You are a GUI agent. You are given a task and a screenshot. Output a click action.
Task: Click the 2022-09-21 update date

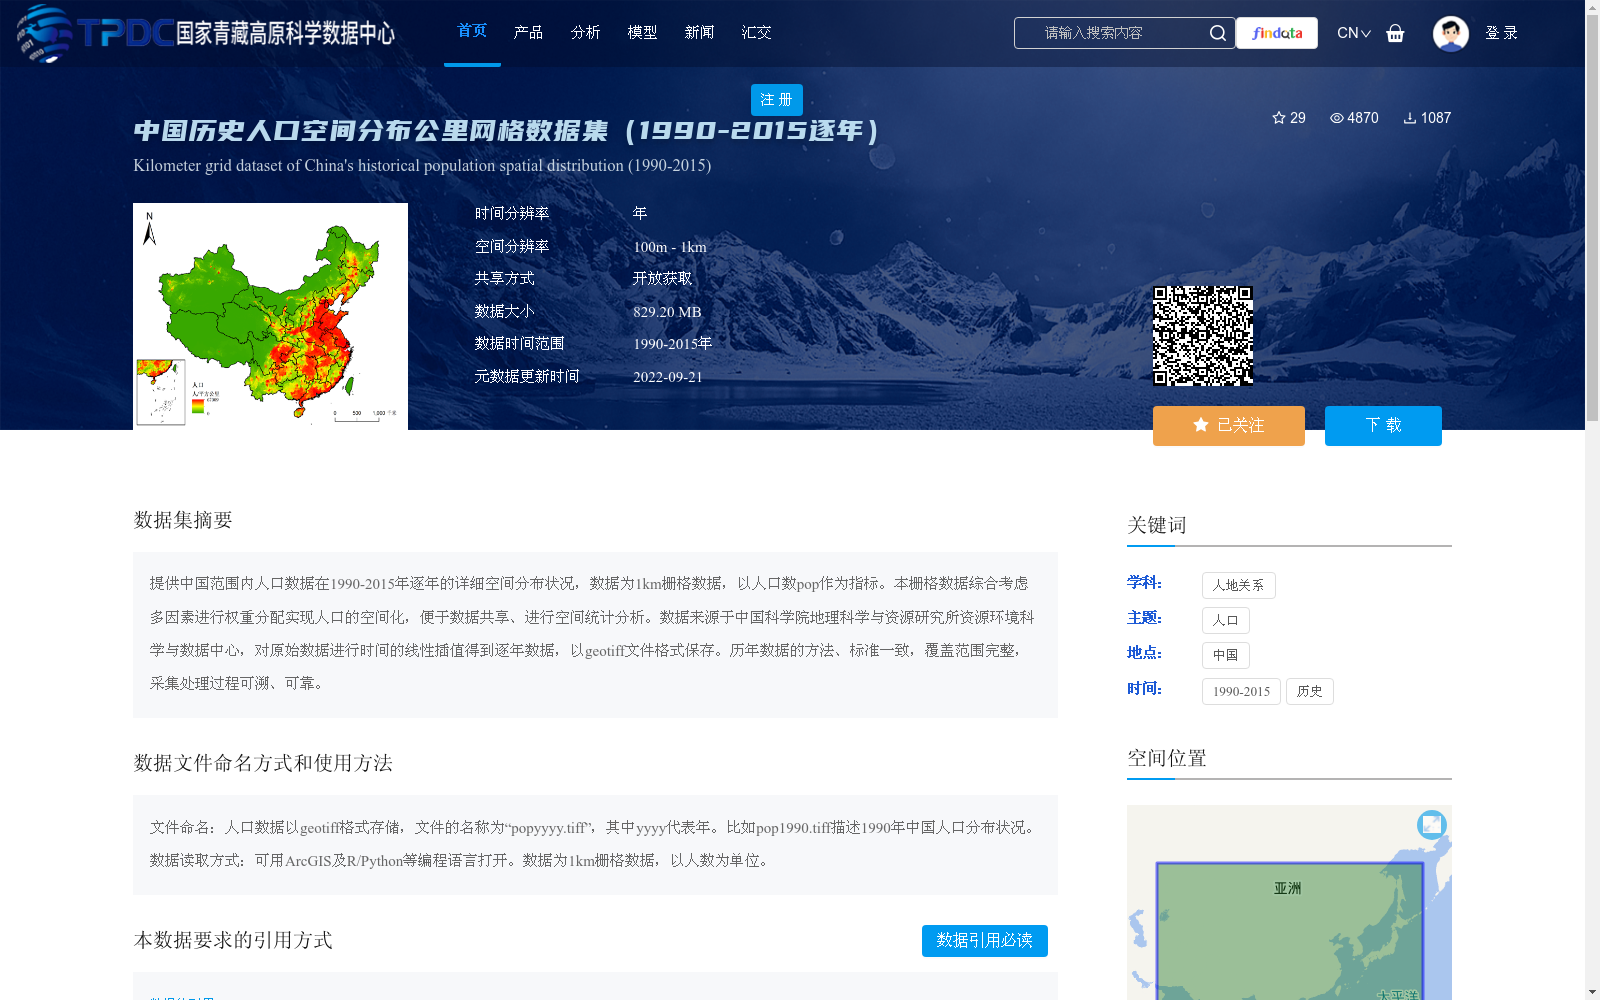pos(668,377)
